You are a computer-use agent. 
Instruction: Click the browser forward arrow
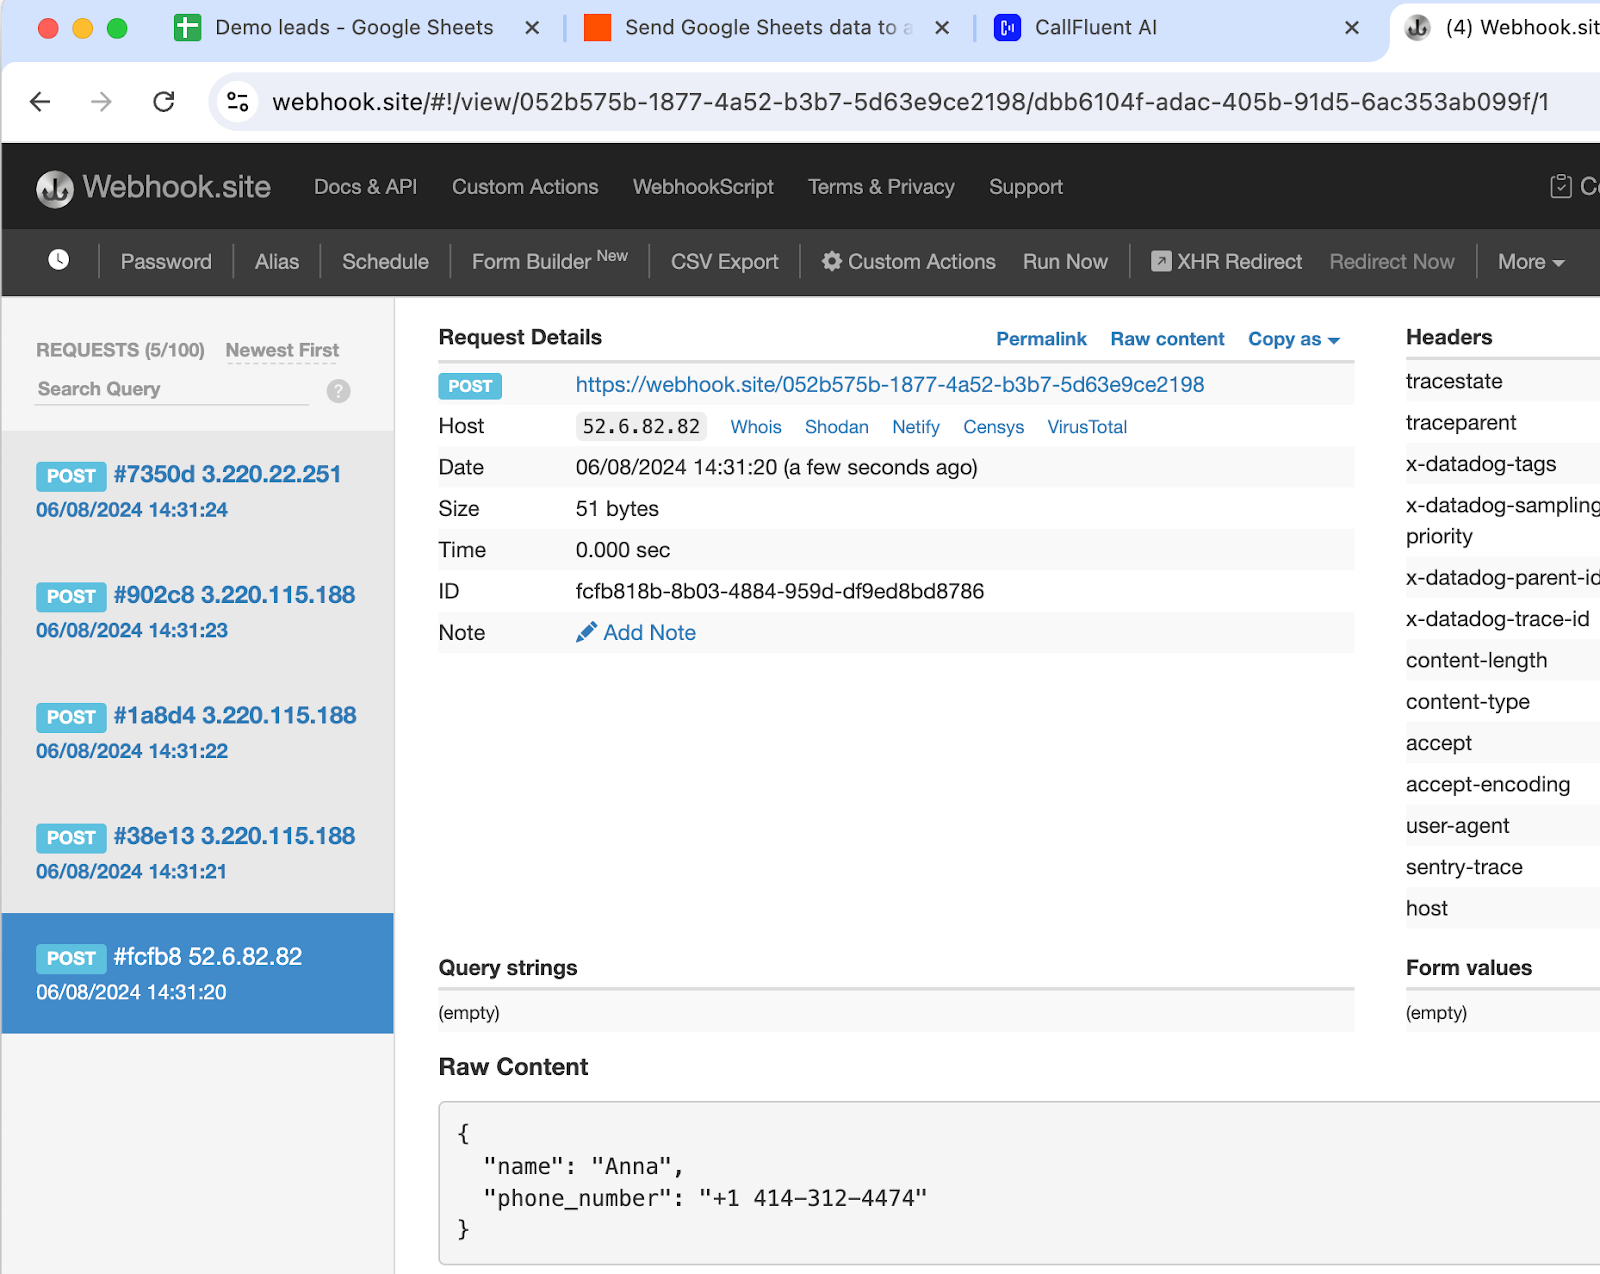click(101, 101)
